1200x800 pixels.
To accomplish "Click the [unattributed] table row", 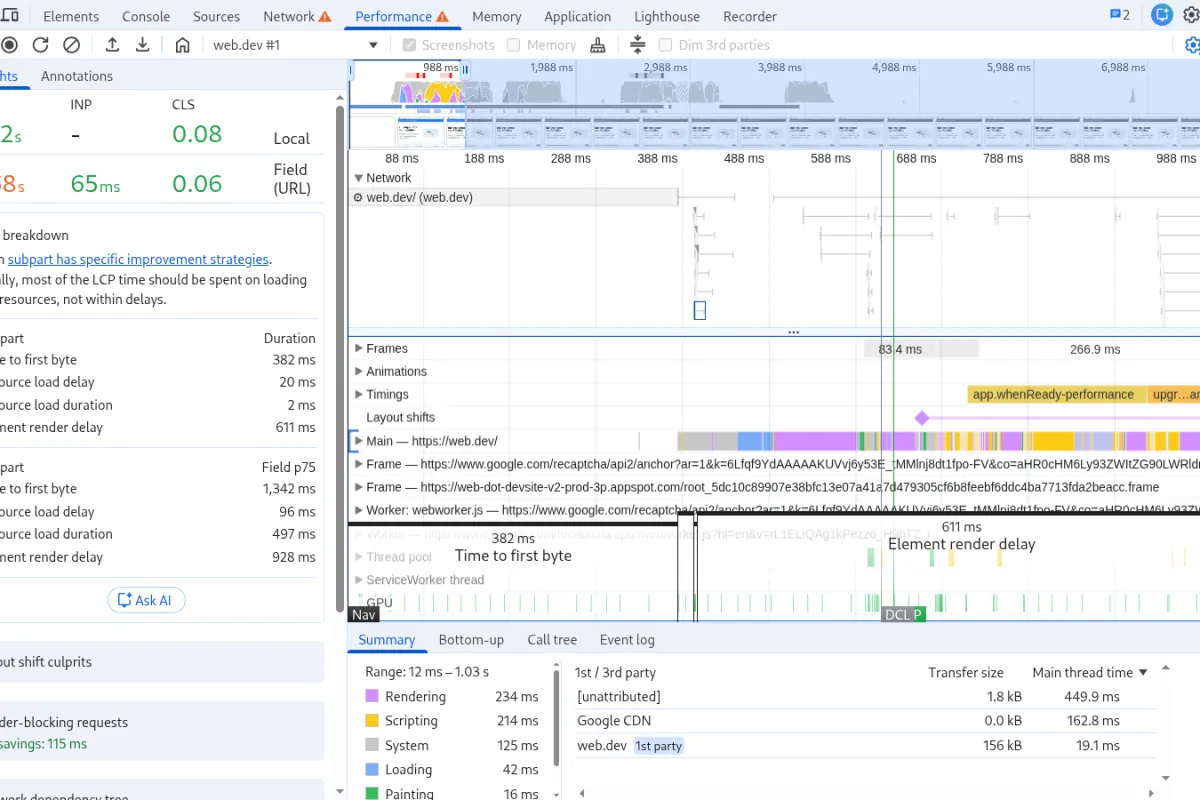I will pos(867,696).
